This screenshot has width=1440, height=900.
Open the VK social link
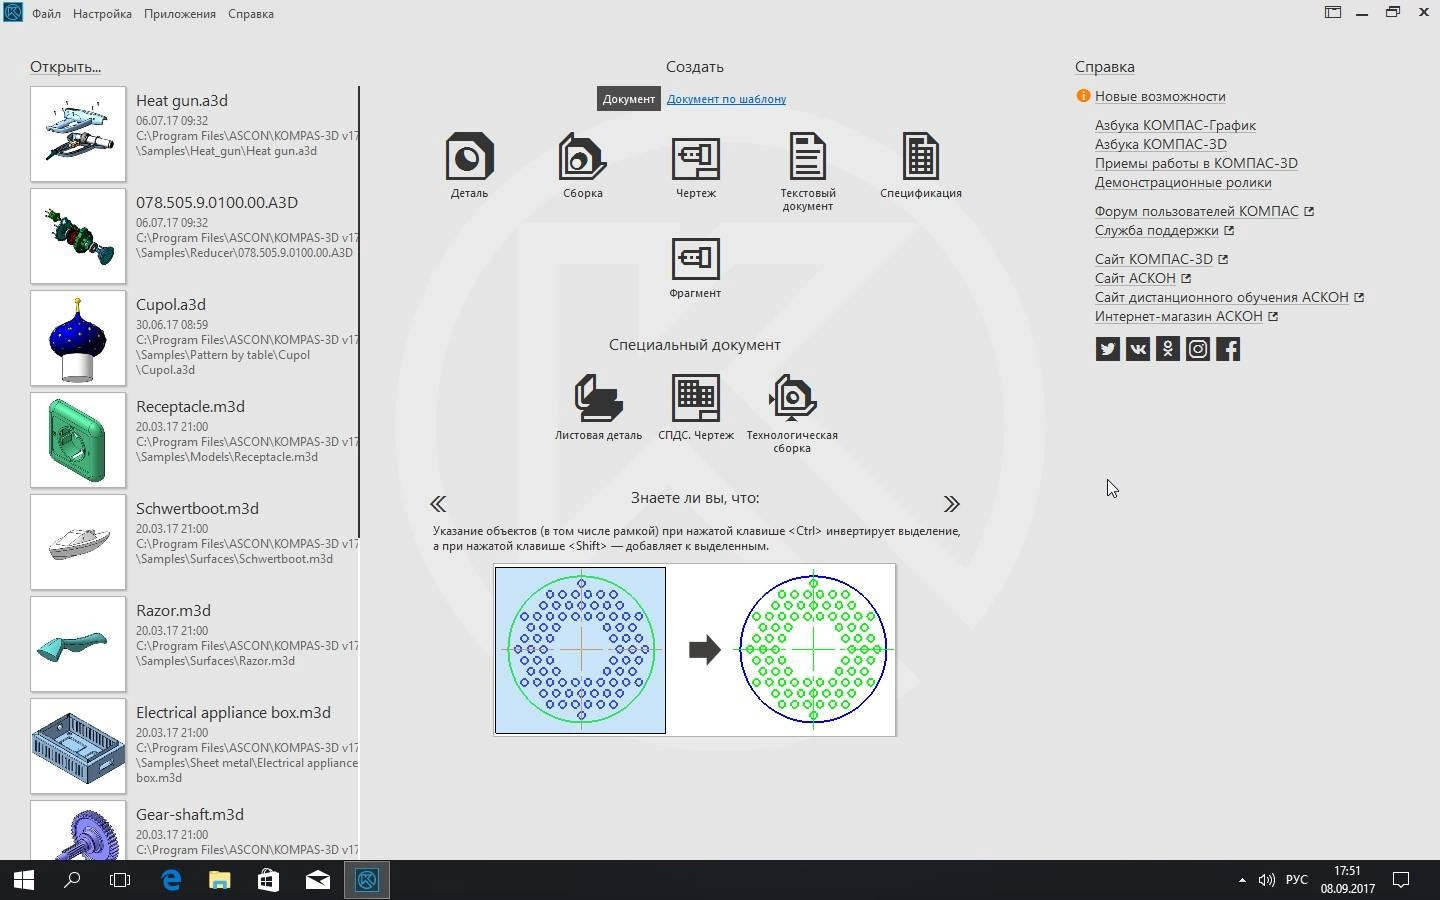point(1137,349)
